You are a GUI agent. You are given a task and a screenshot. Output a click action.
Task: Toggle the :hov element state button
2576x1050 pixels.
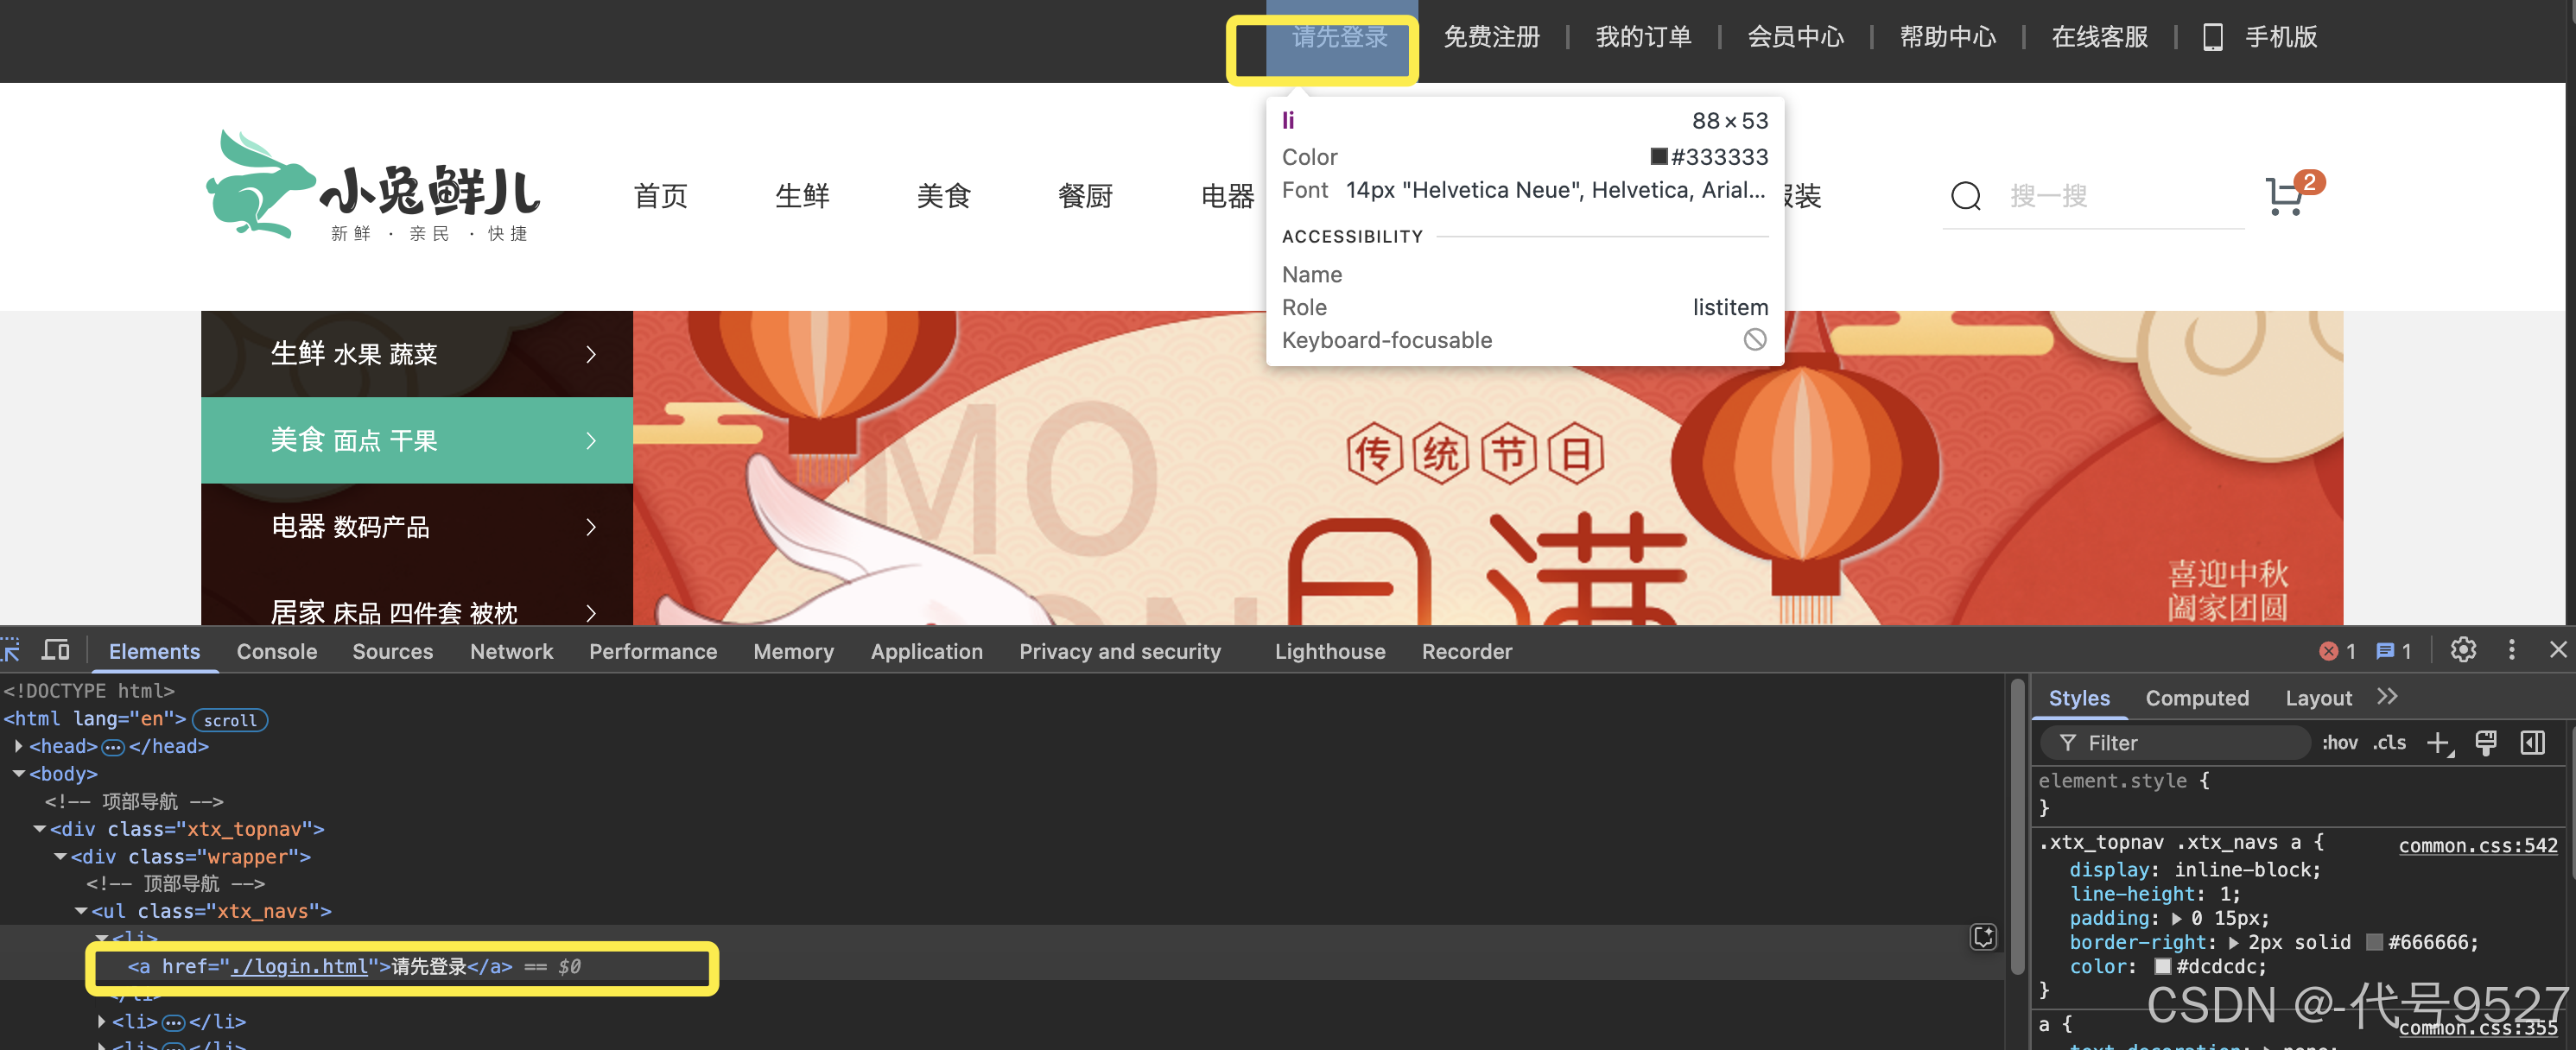click(x=2339, y=743)
